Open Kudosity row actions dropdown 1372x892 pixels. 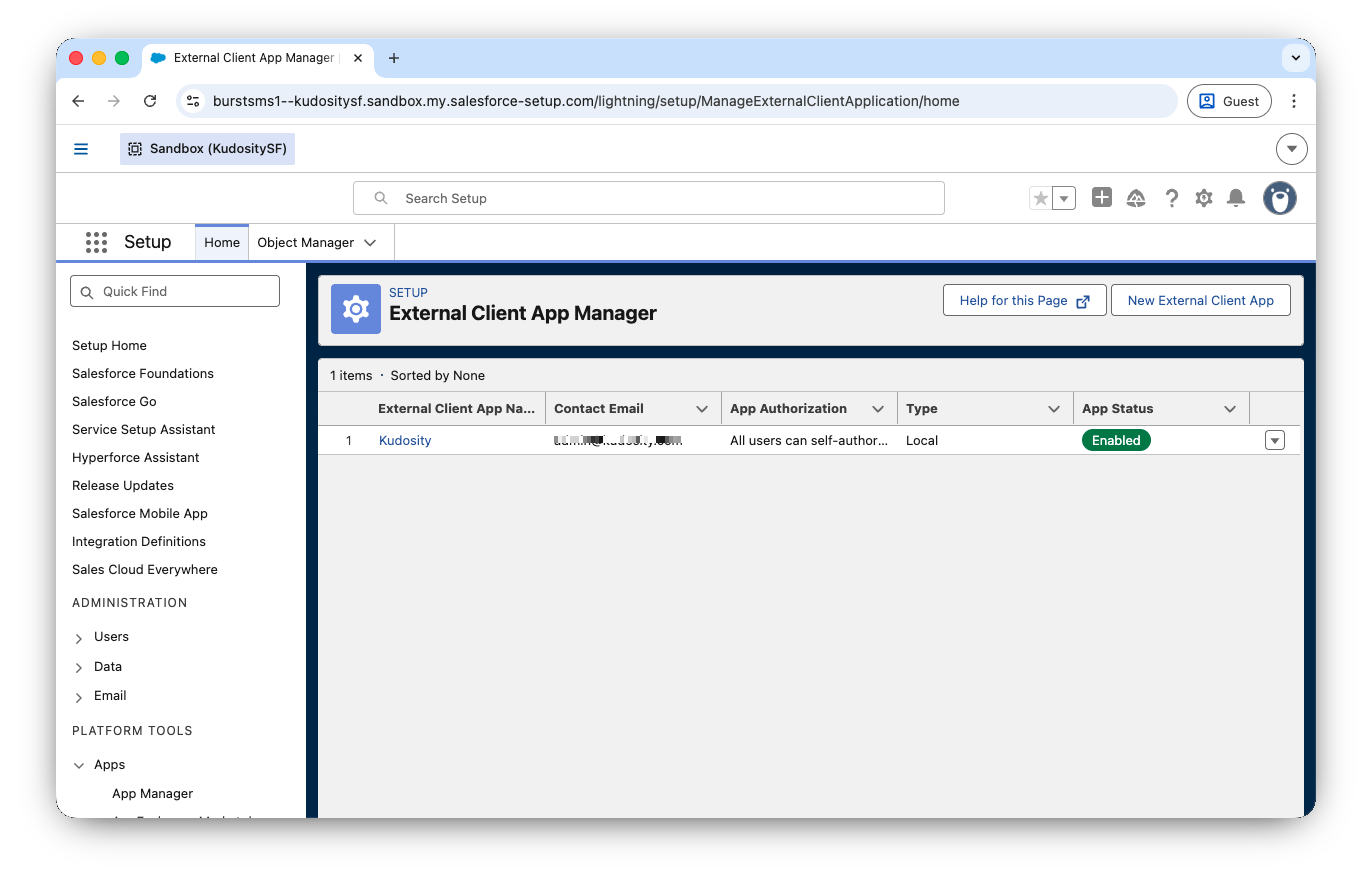(1274, 440)
